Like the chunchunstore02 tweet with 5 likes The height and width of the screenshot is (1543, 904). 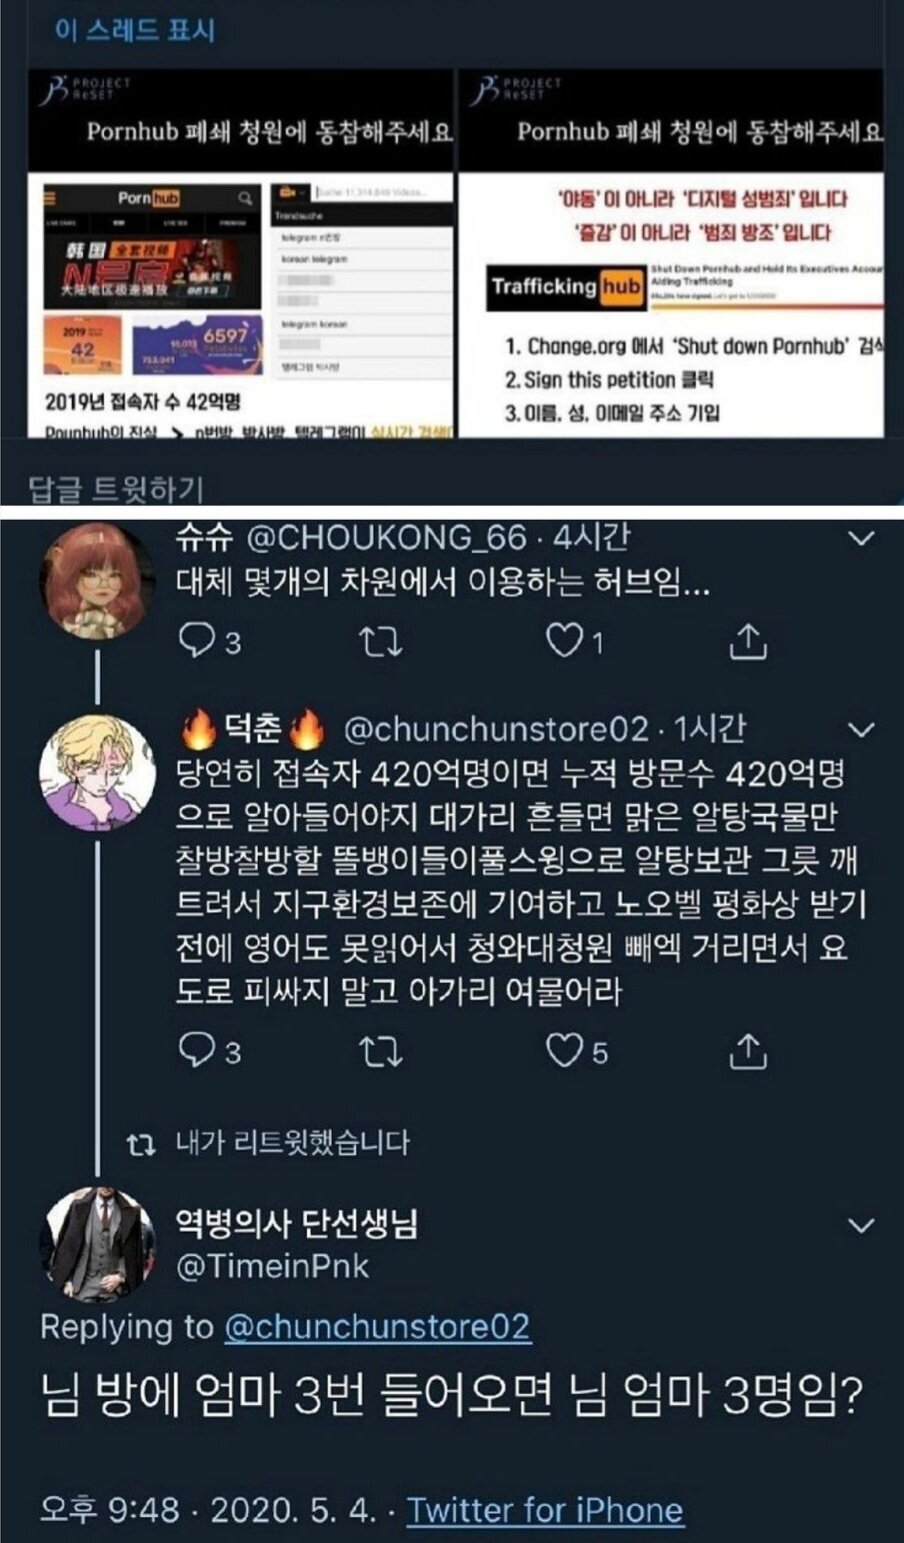564,1050
